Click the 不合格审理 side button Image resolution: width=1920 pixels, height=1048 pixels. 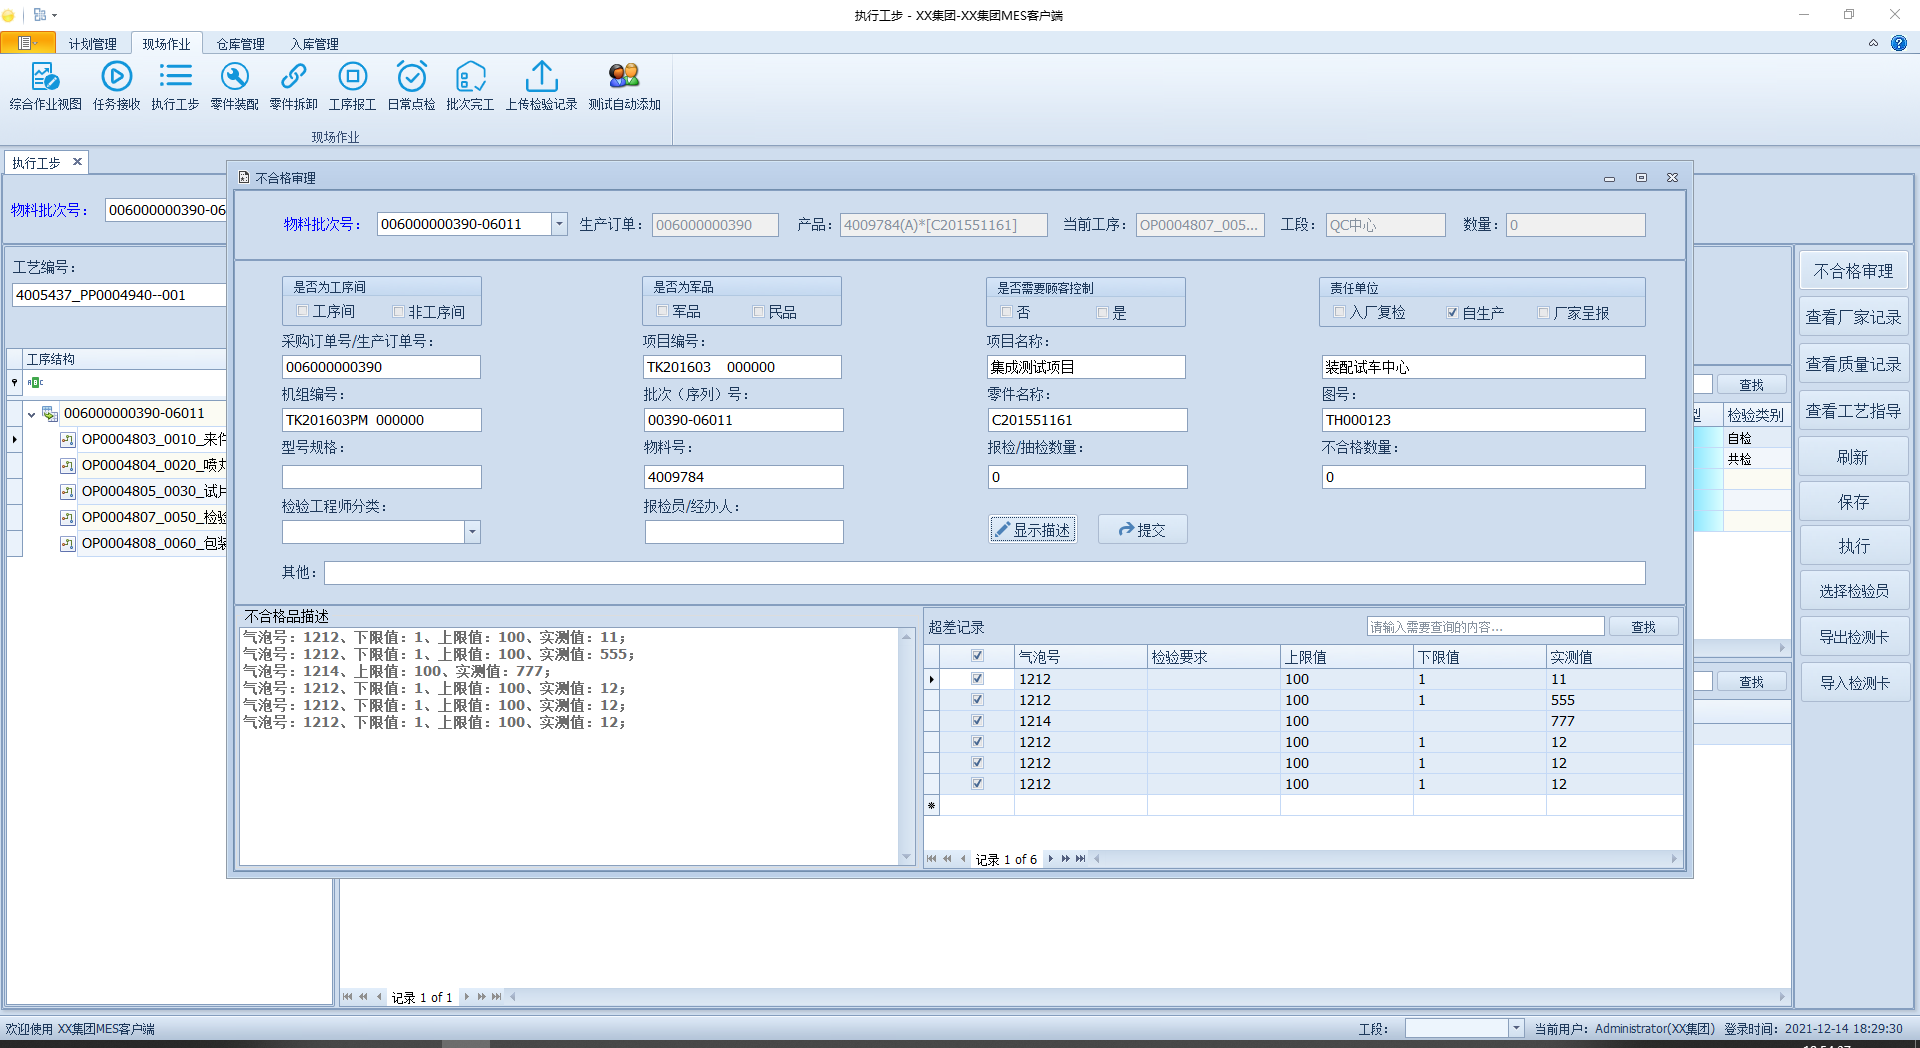coord(1853,271)
